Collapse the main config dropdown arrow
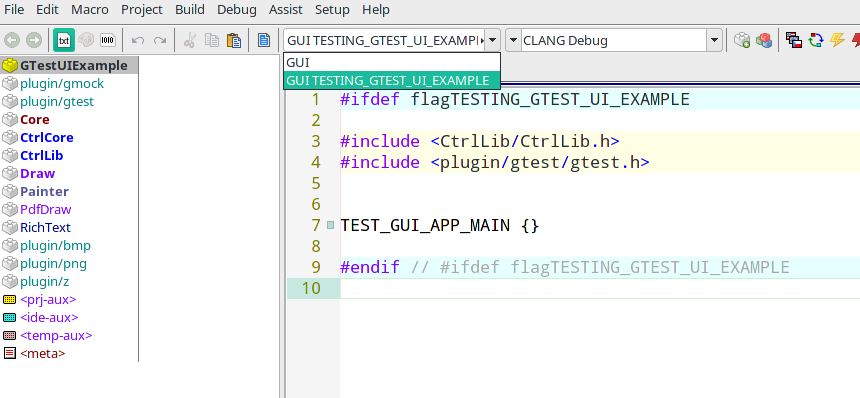Viewport: 860px width, 398px height. point(493,40)
